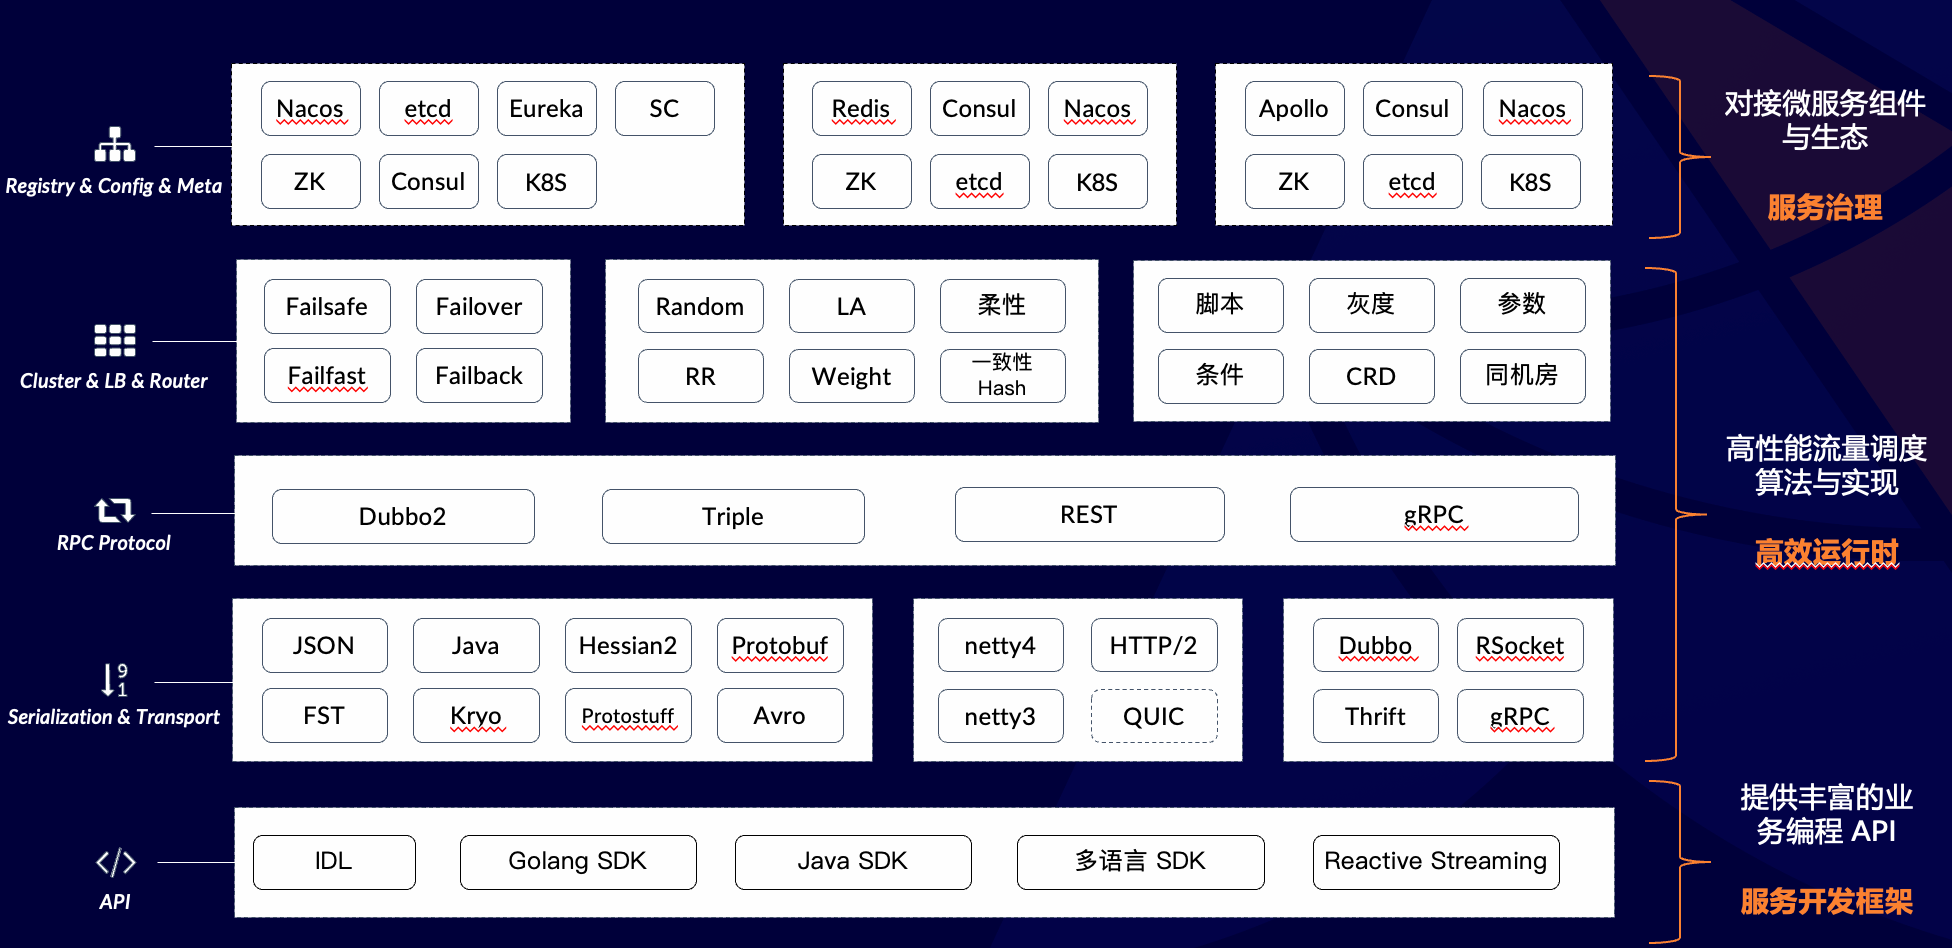Click the Reactive Streaming box
Screen dimensions: 1952x948
[x=1435, y=862]
